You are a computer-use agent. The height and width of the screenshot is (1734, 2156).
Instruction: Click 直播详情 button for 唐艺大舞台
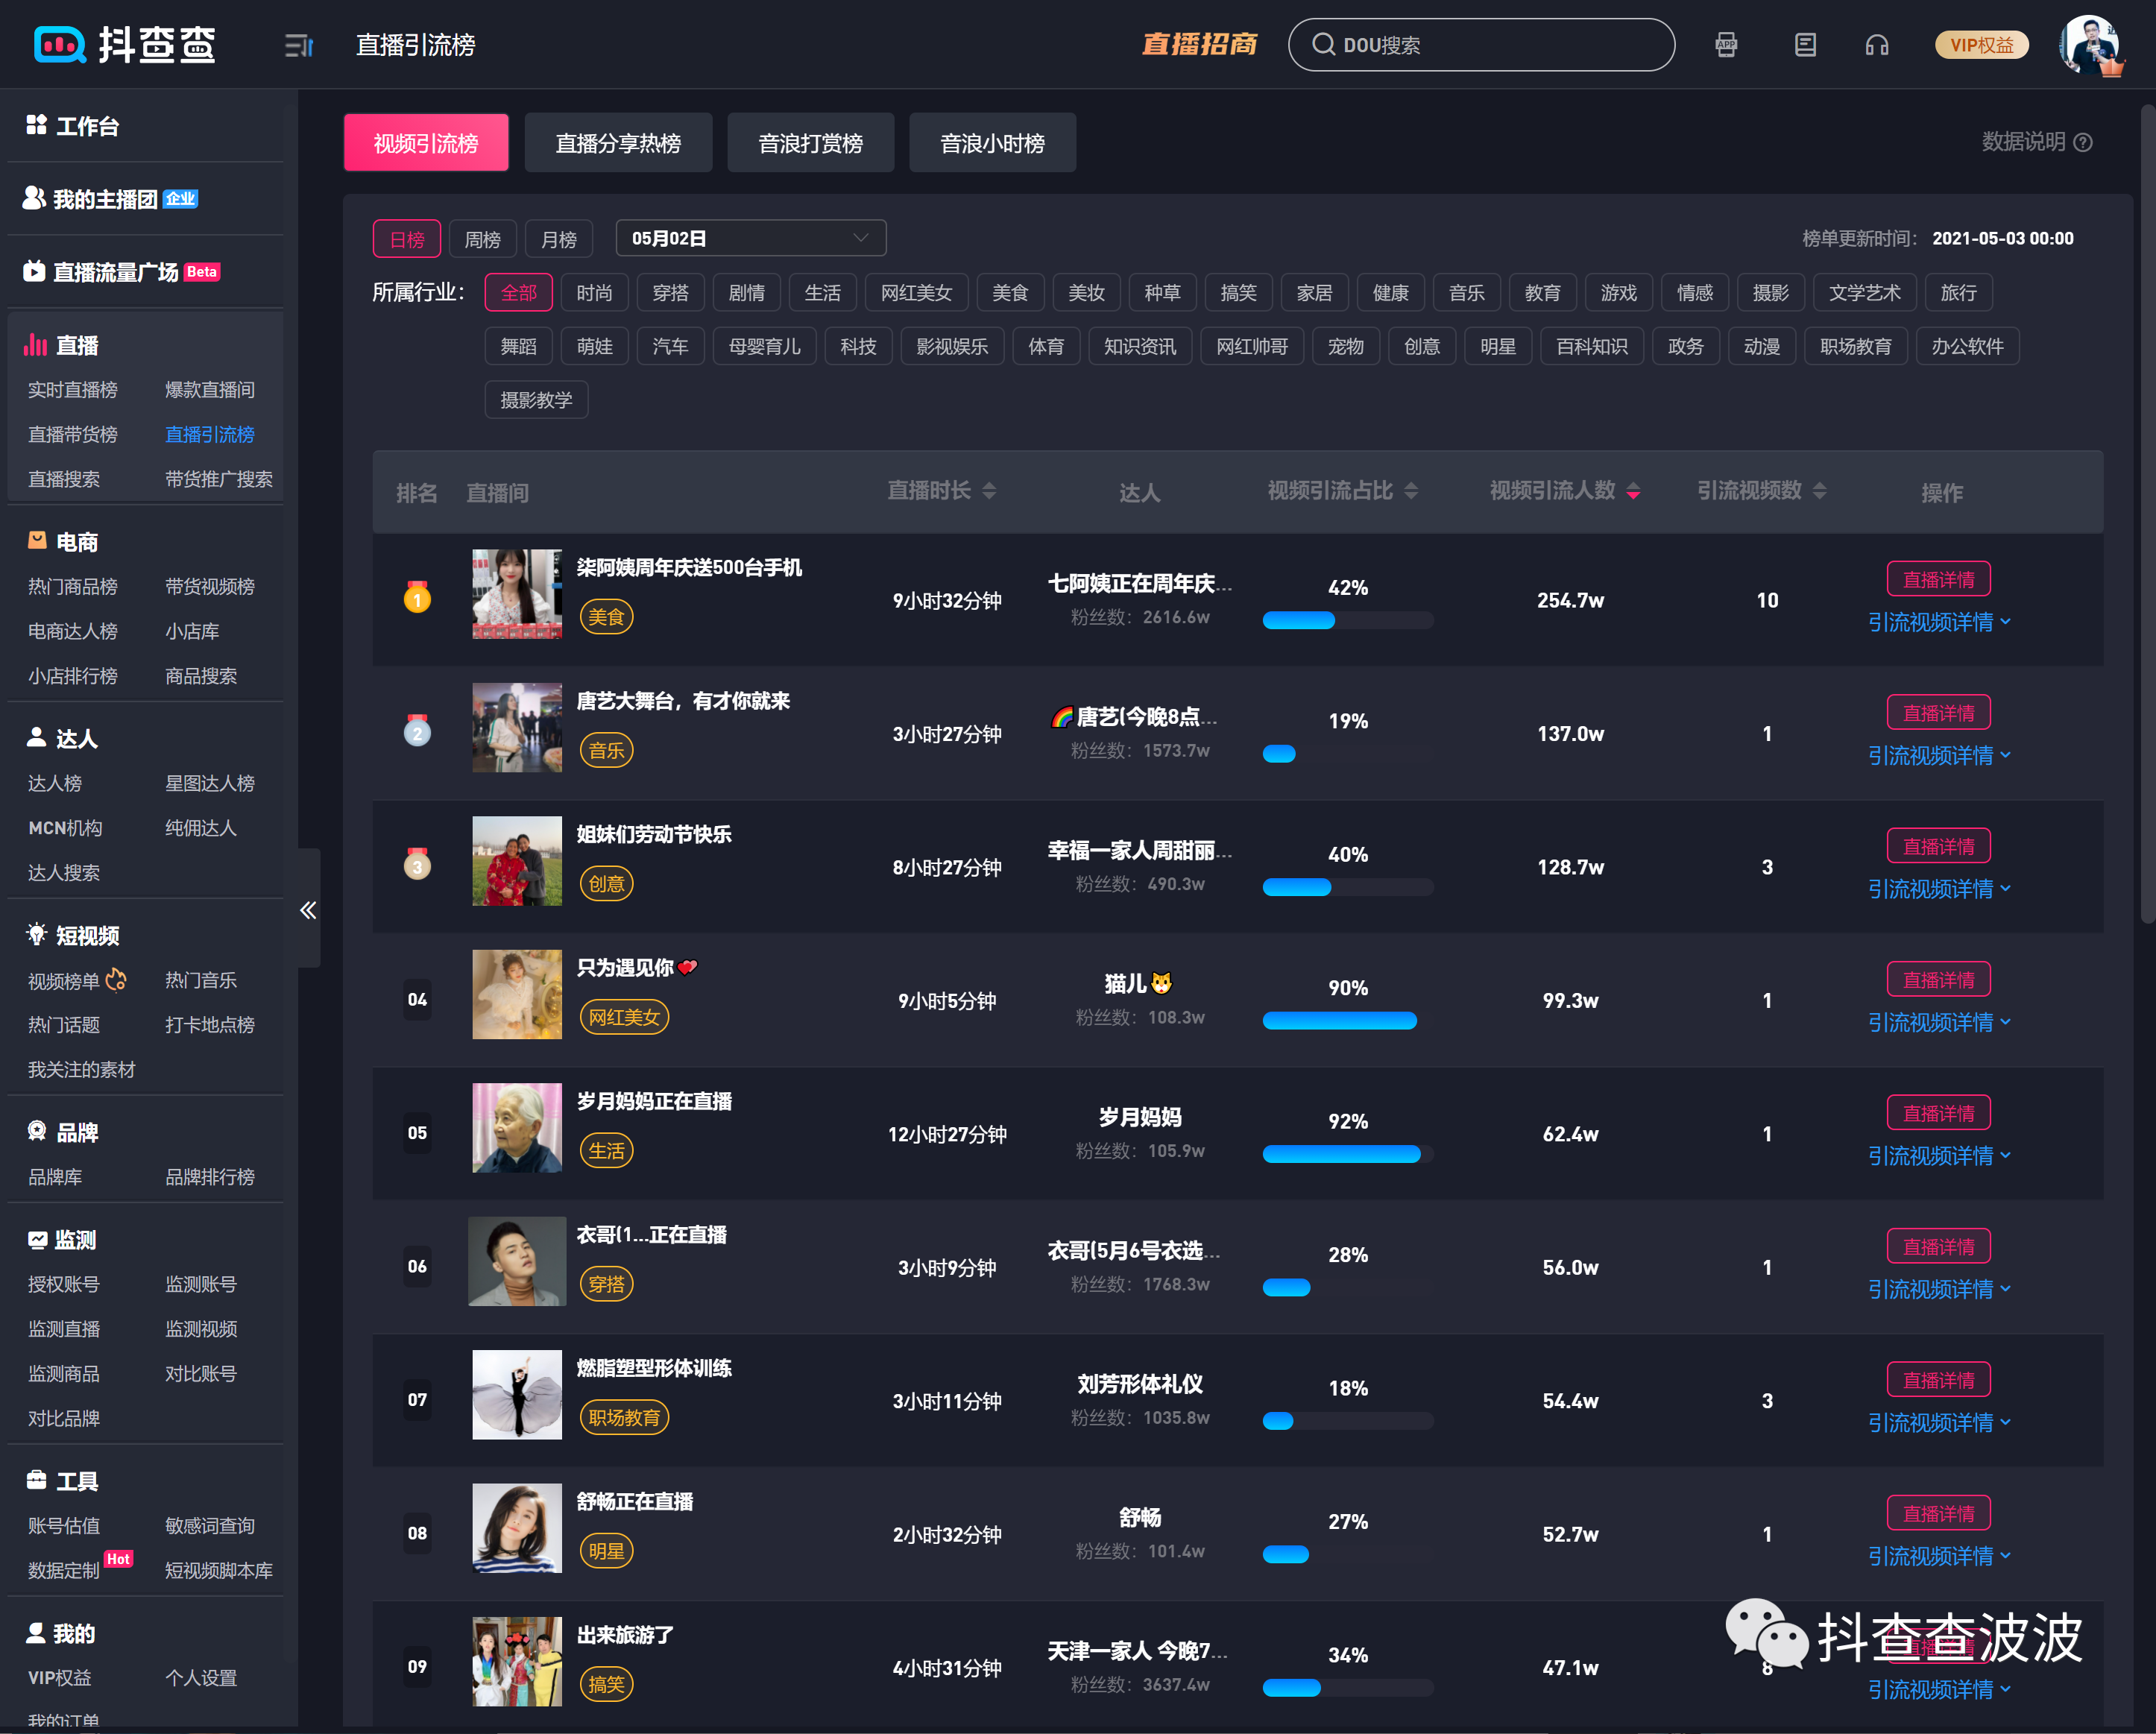[x=1938, y=713]
